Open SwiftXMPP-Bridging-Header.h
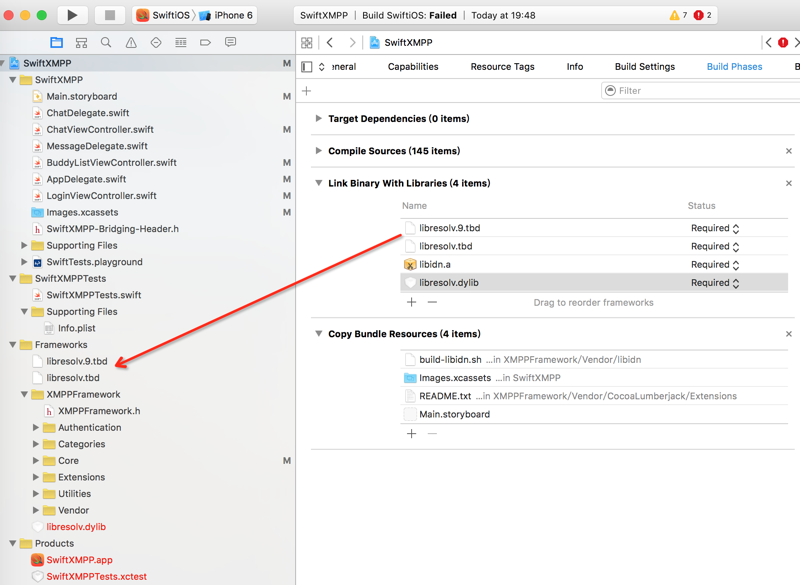The height and width of the screenshot is (585, 800). pos(113,229)
